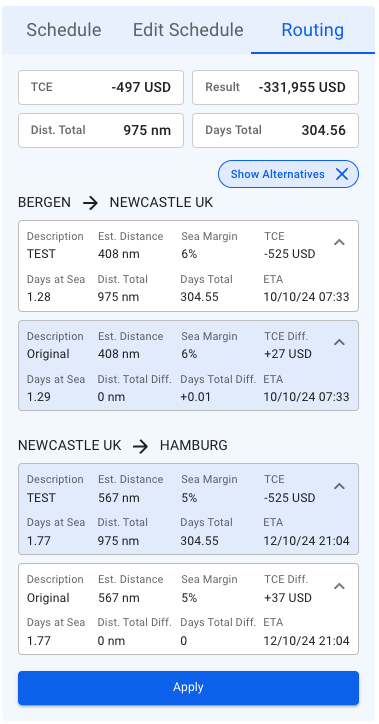
Task: Select the Original route for Newcastle to Hamburg
Action: click(188, 609)
